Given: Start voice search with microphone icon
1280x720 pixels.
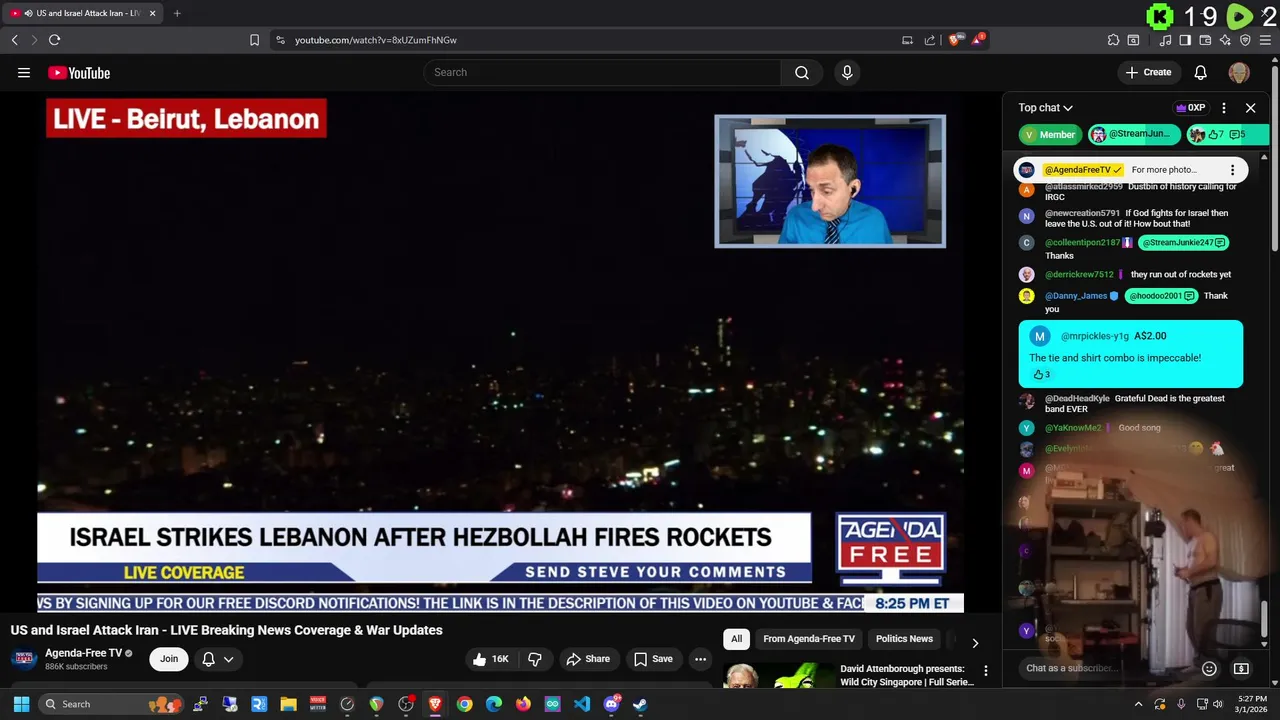Looking at the screenshot, I should click(847, 72).
